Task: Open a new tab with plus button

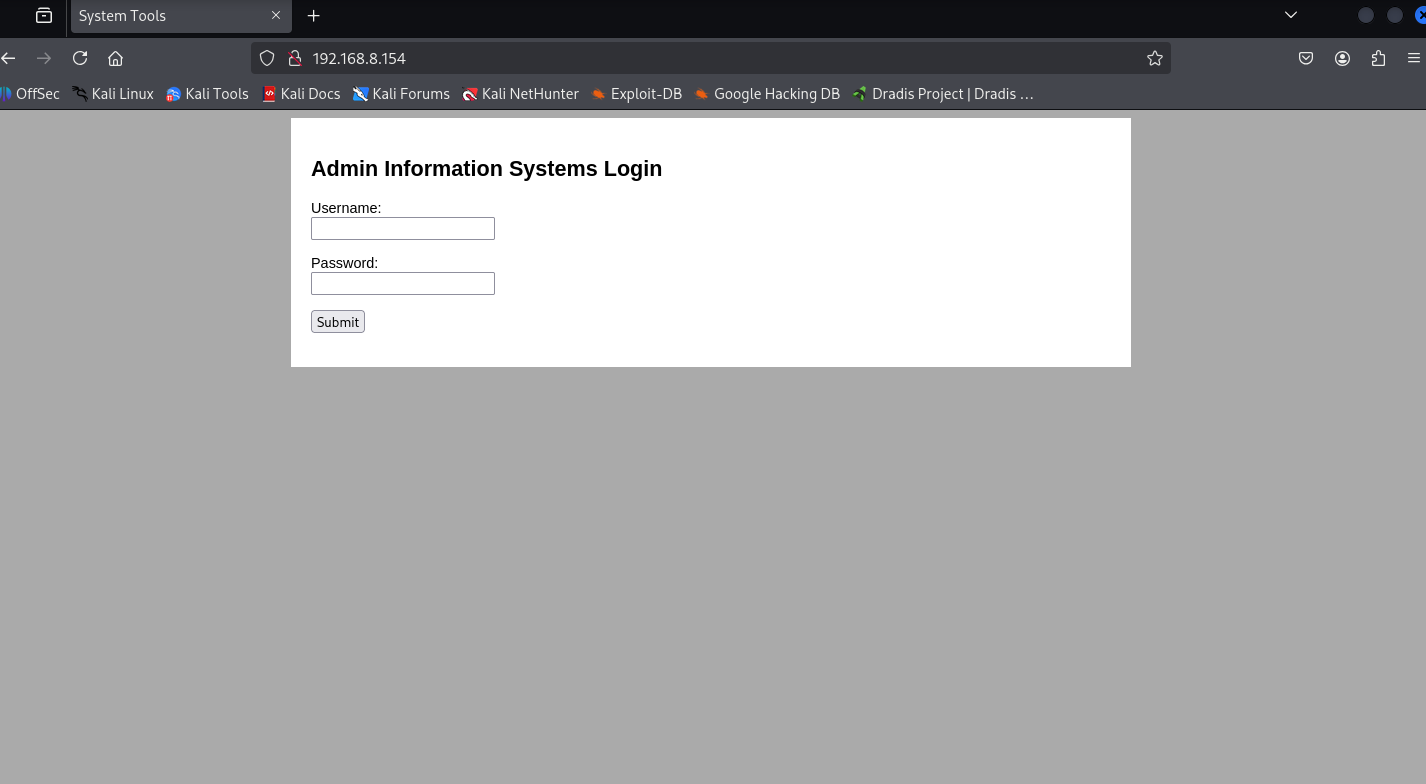Action: tap(314, 16)
